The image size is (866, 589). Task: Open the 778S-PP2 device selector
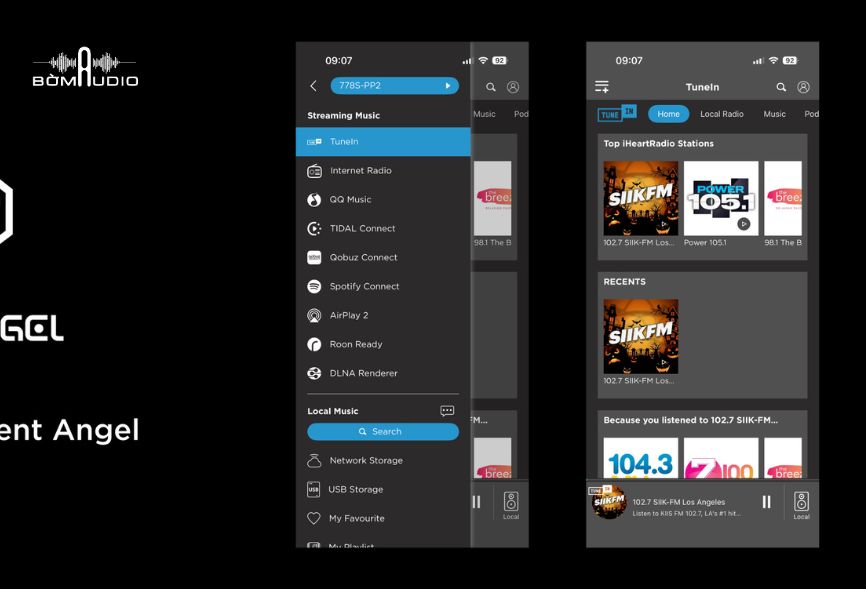[394, 86]
